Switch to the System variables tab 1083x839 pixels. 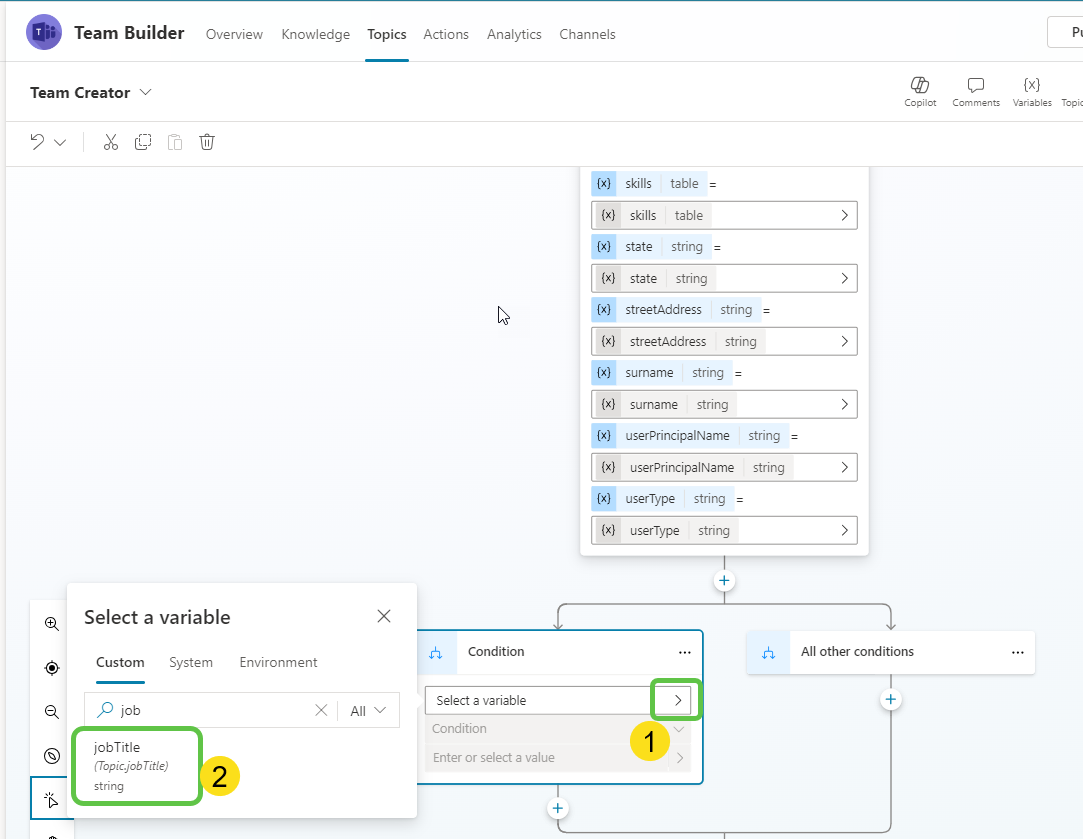[191, 662]
